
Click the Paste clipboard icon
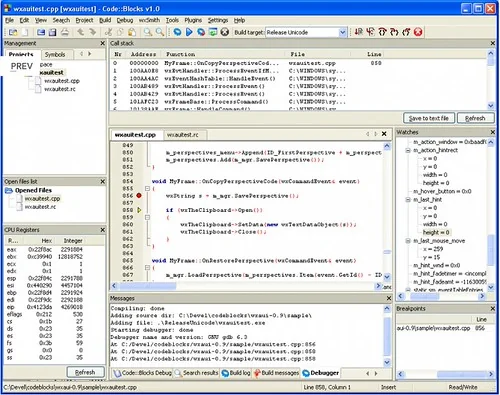(x=132, y=32)
